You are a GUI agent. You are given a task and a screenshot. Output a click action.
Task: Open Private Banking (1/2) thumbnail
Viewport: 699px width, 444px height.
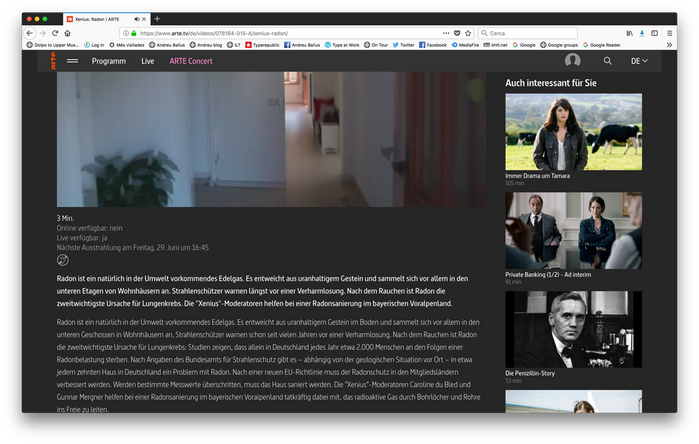tap(573, 230)
